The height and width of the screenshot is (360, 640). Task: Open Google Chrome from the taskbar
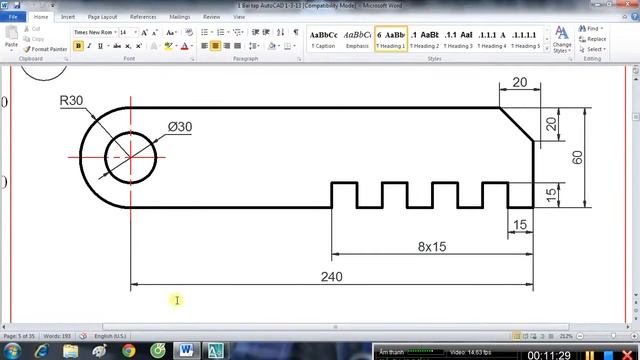coord(129,351)
